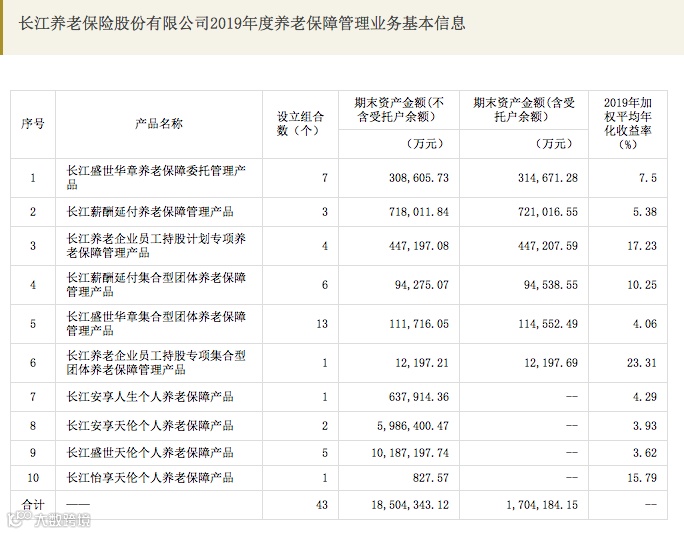
Task: Click the return rate 4.29
Action: coord(645,397)
